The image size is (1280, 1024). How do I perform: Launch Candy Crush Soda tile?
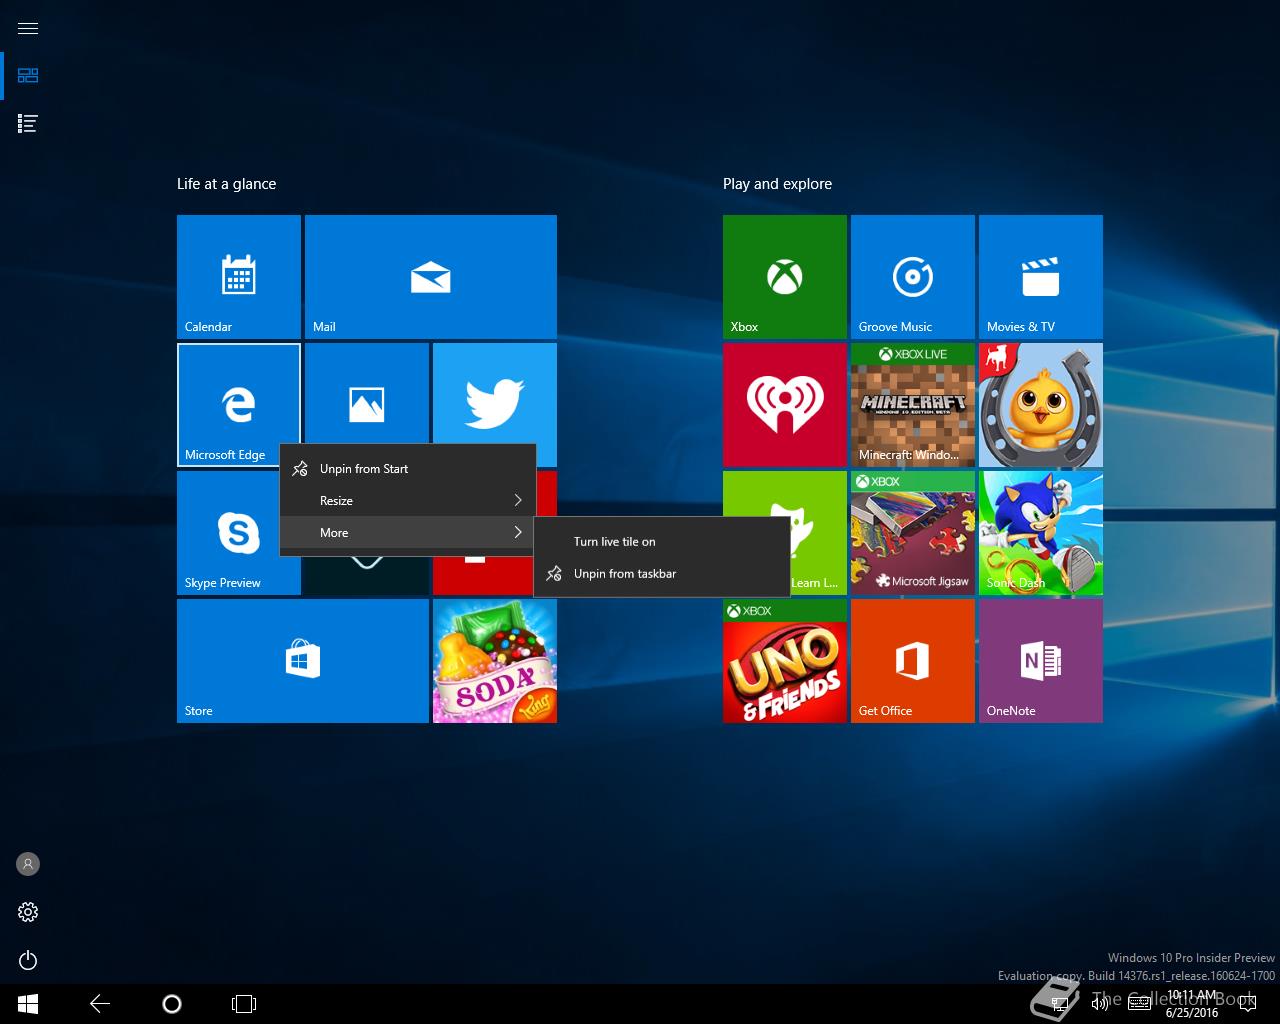pyautogui.click(x=495, y=661)
